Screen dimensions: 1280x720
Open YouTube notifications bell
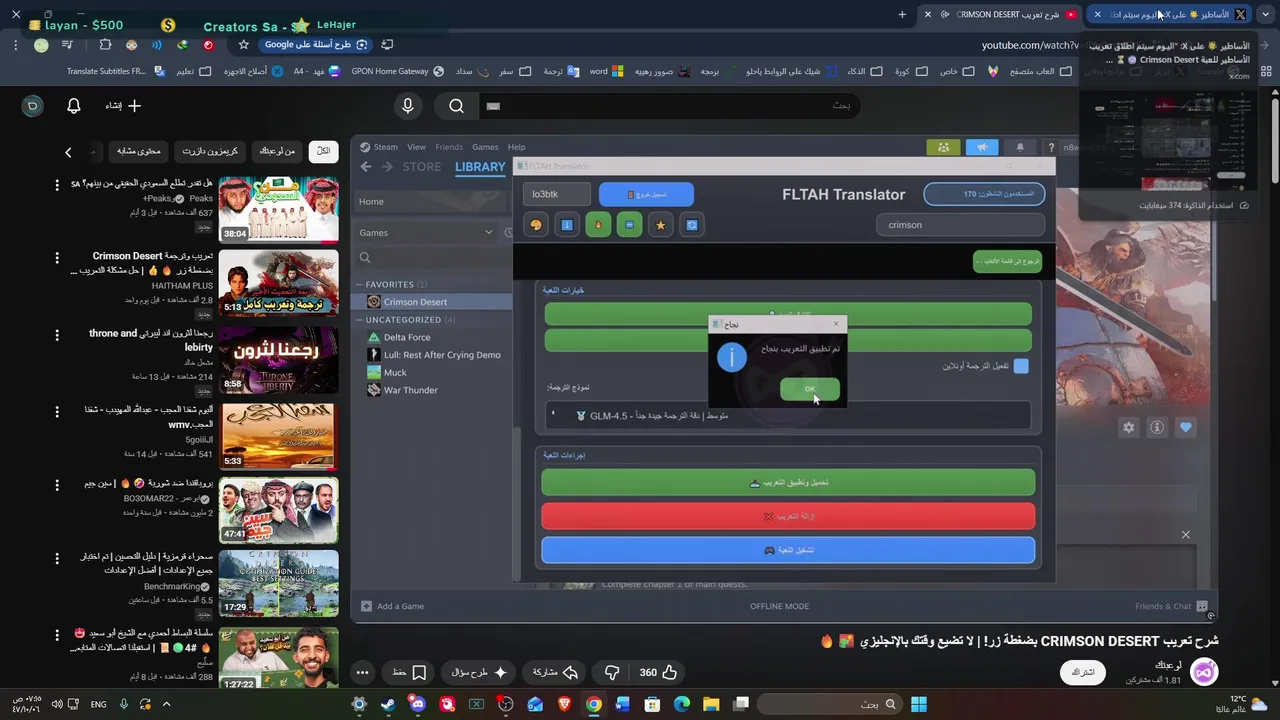(73, 105)
